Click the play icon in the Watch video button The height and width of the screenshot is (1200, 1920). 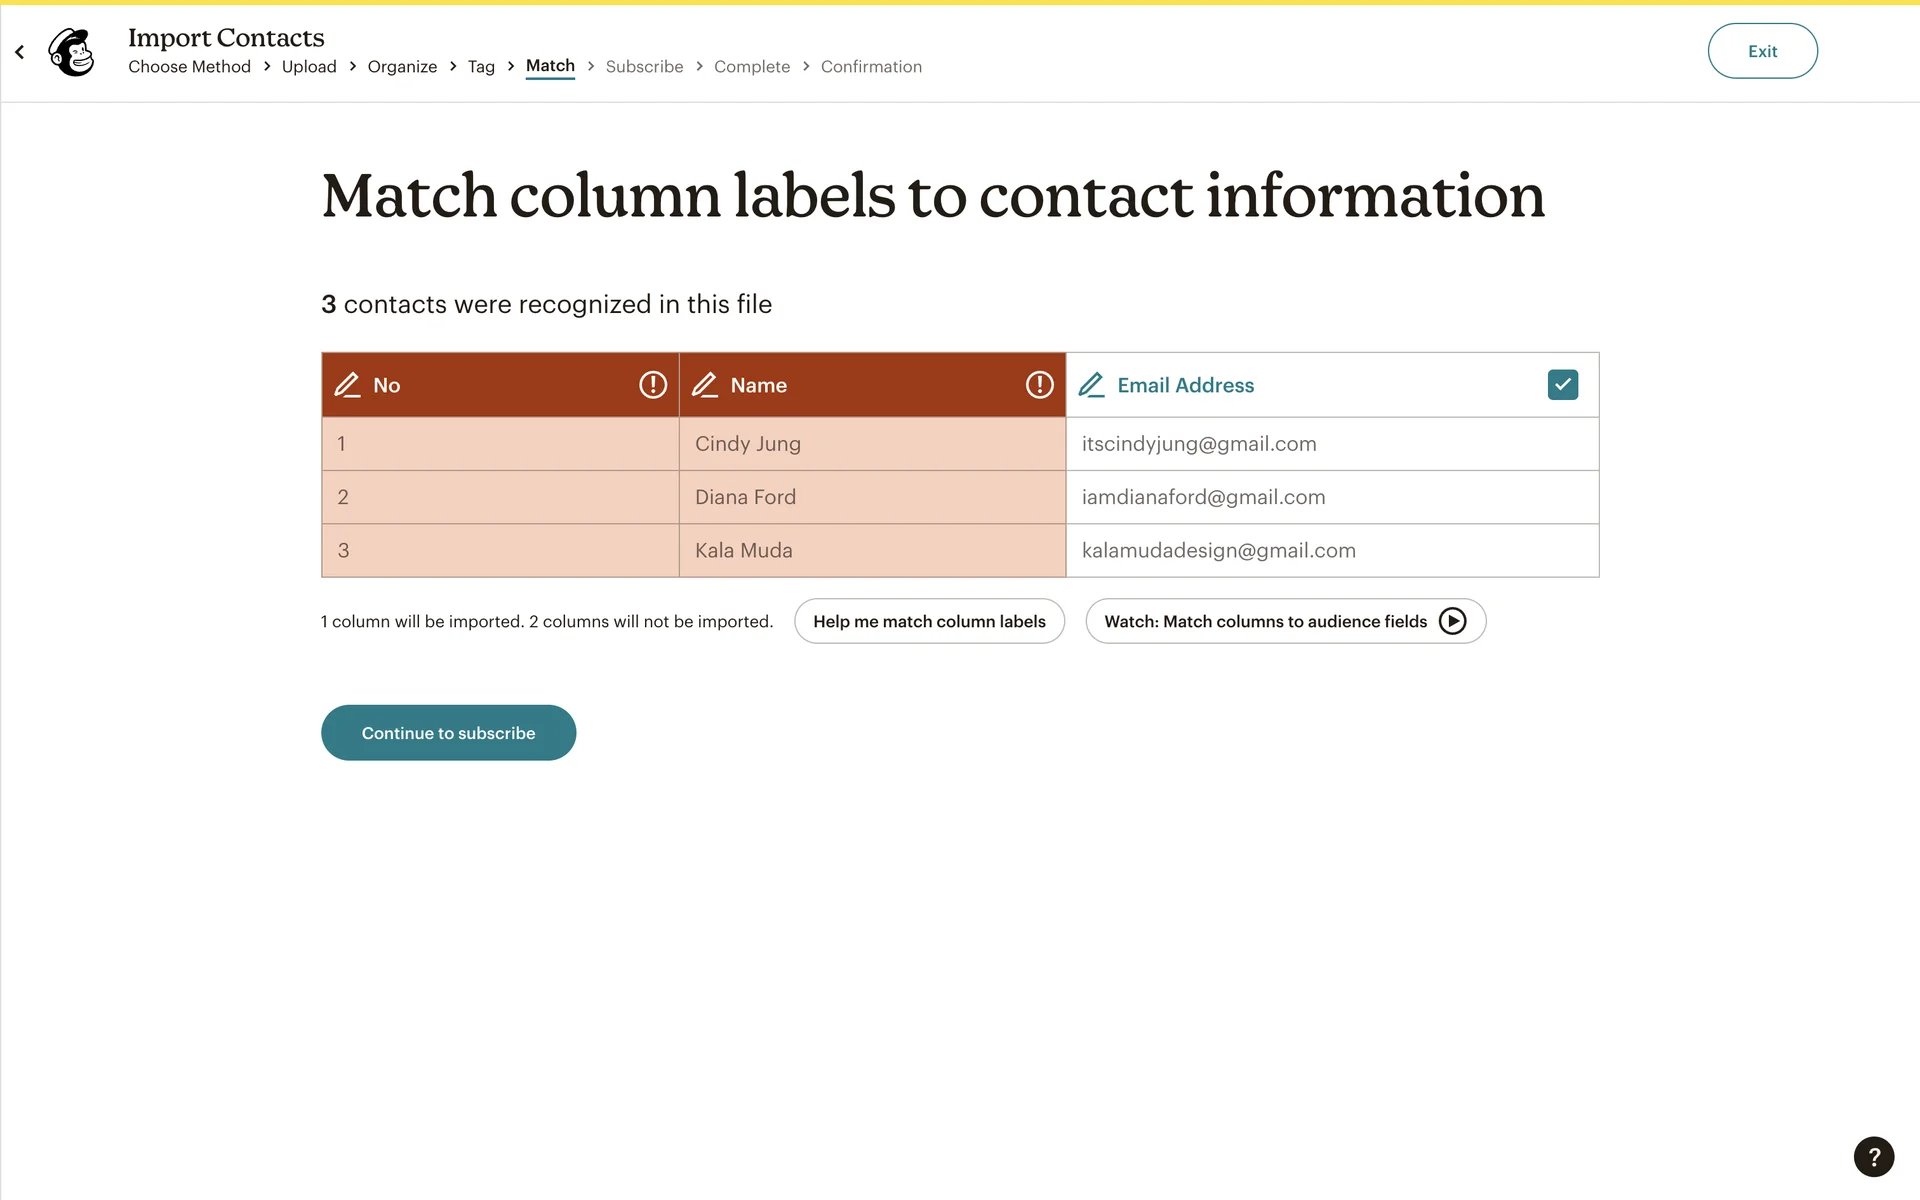click(x=1452, y=621)
